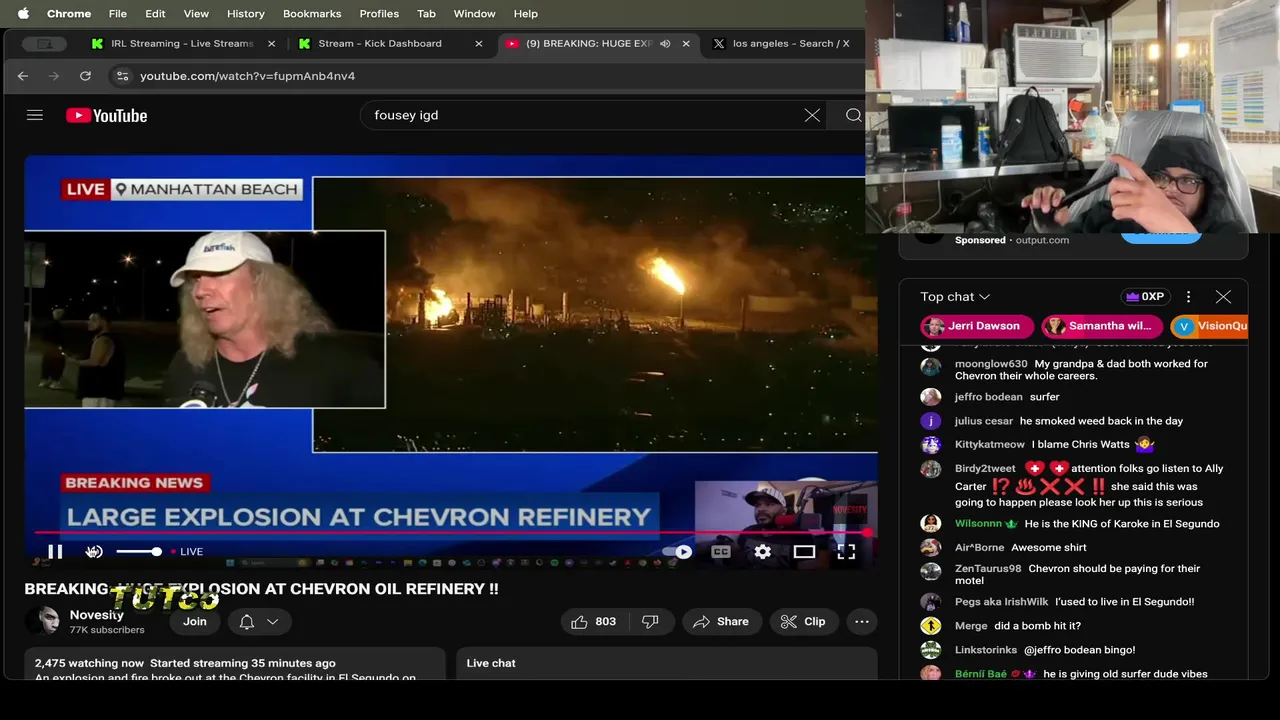The image size is (1280, 720).
Task: Go to YouTube home via the logo
Action: tap(107, 115)
